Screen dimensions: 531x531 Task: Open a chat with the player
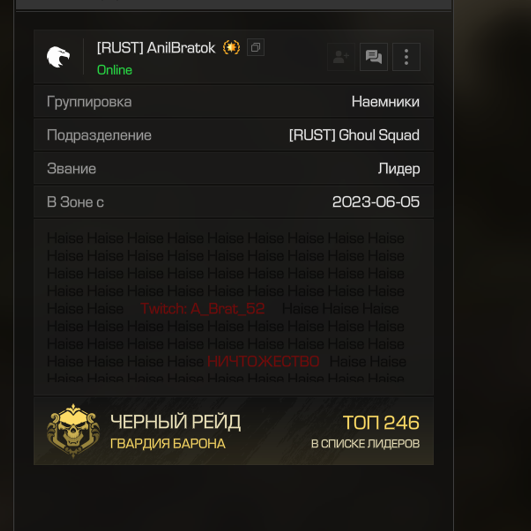click(374, 57)
